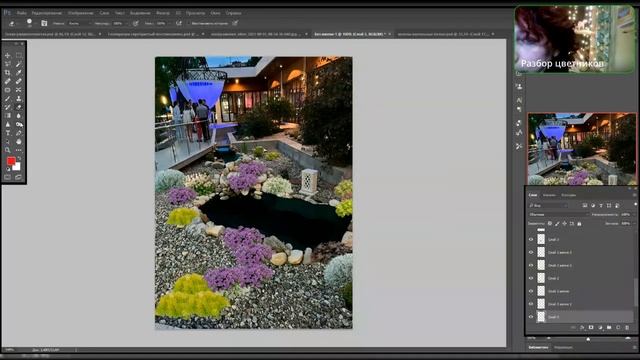Select the Magic Wand tool
The image size is (640, 360).
(19, 64)
